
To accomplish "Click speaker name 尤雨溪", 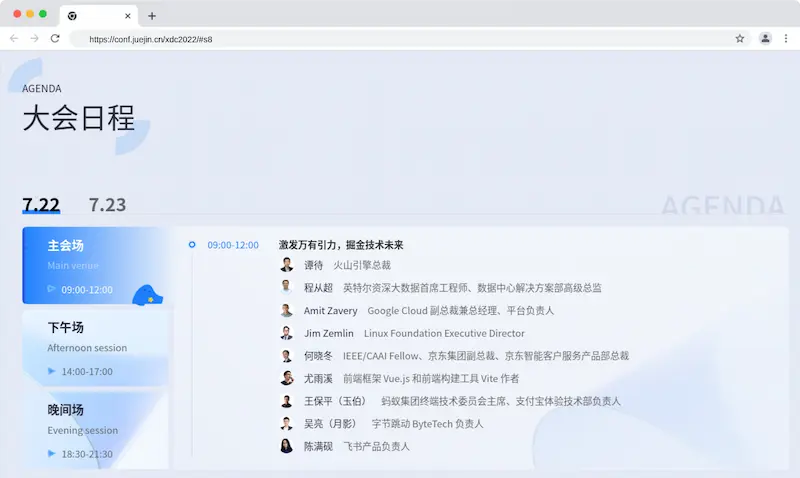I will pyautogui.click(x=318, y=379).
